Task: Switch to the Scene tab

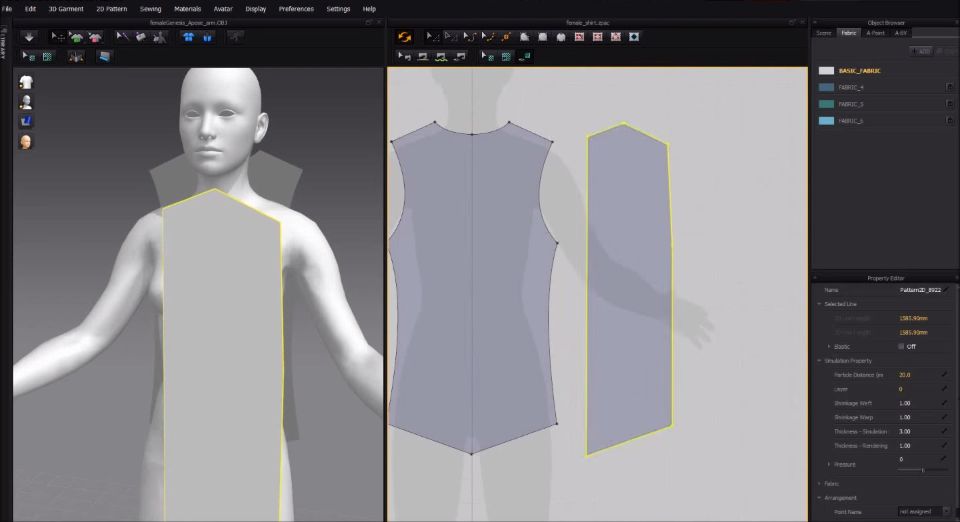Action: (823, 33)
